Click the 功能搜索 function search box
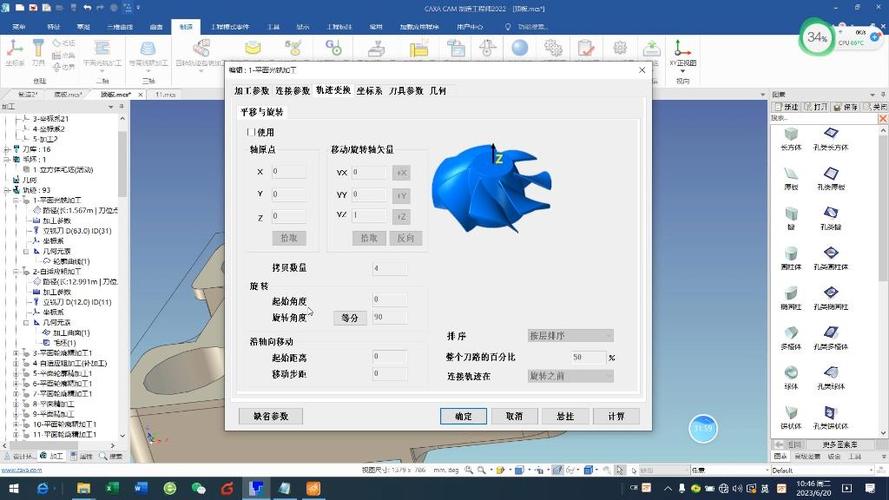This screenshot has height=500, width=889. pyautogui.click(x=532, y=27)
